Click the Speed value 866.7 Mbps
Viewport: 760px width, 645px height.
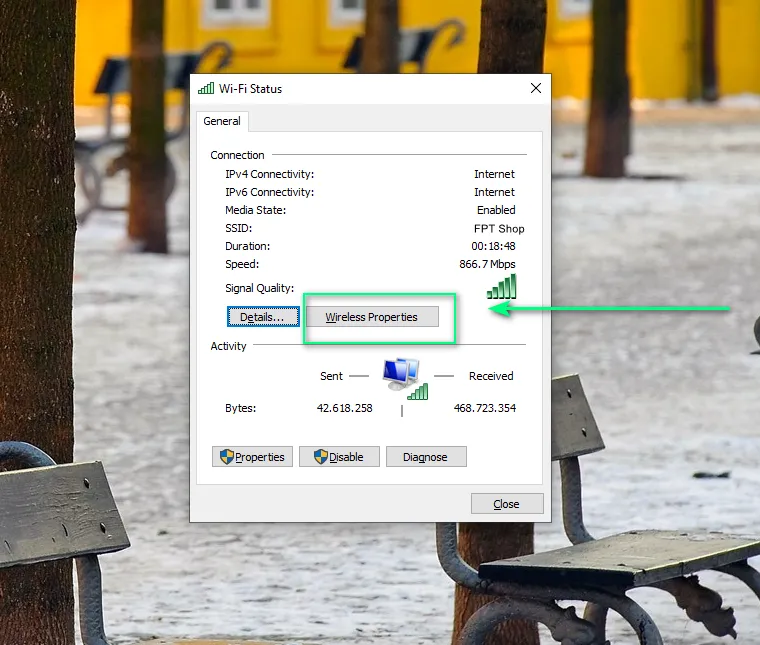pos(487,264)
